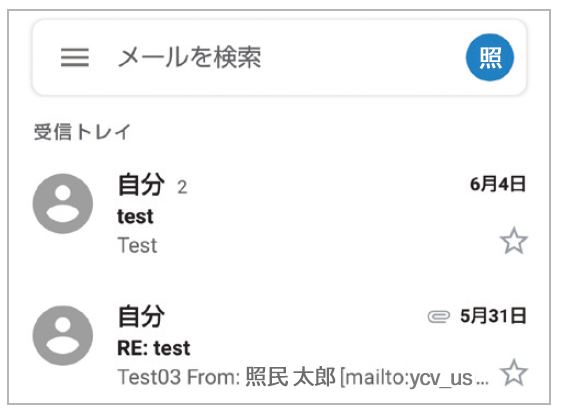Open the hamburger navigation menu
Screen dimensions: 567x413
pyautogui.click(x=74, y=58)
